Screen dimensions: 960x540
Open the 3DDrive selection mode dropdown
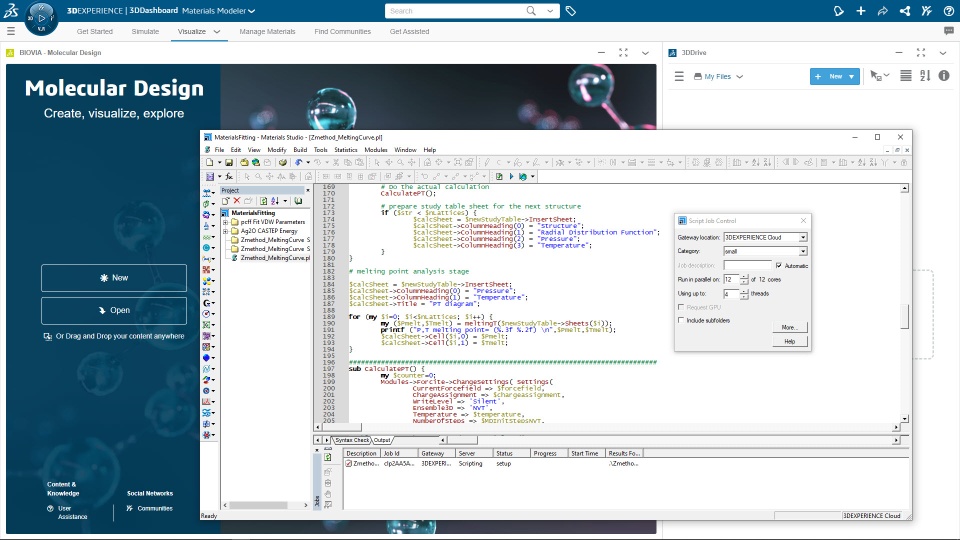880,76
